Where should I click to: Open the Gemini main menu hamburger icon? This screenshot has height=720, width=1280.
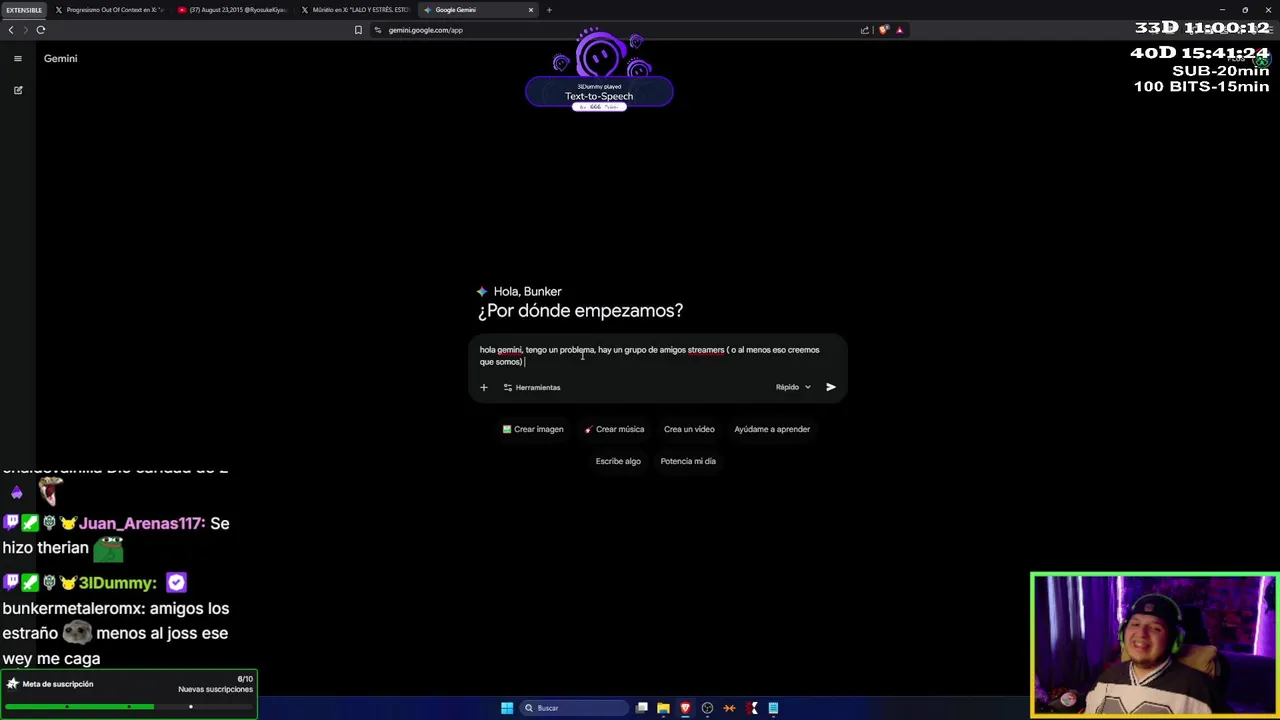click(17, 58)
